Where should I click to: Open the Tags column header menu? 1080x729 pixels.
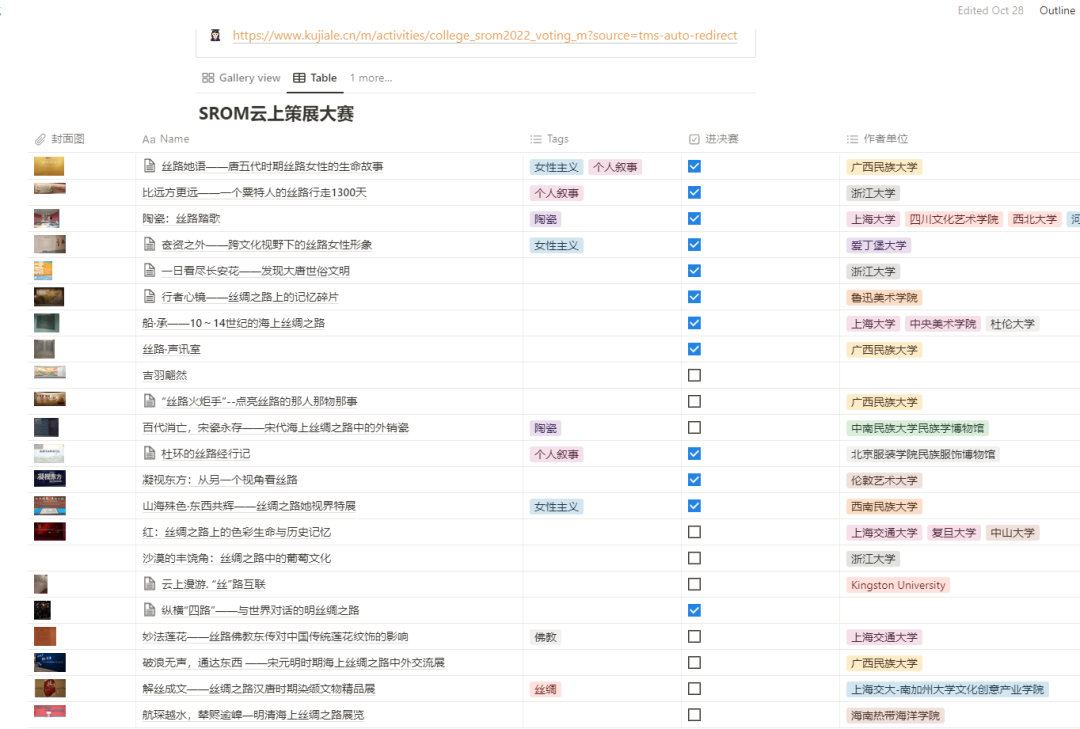(550, 139)
